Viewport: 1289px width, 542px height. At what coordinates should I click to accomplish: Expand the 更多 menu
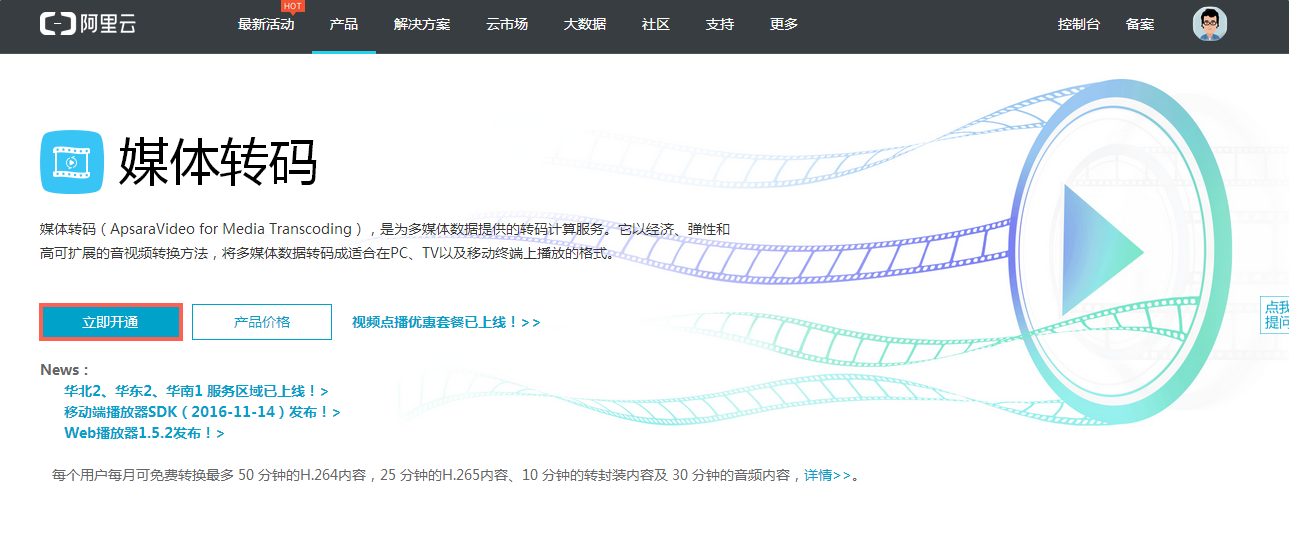pos(784,24)
